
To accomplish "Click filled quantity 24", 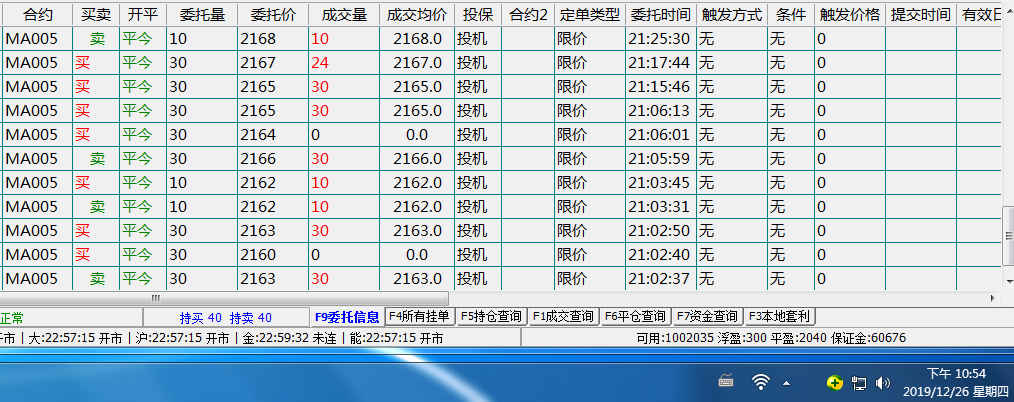I will coord(343,63).
